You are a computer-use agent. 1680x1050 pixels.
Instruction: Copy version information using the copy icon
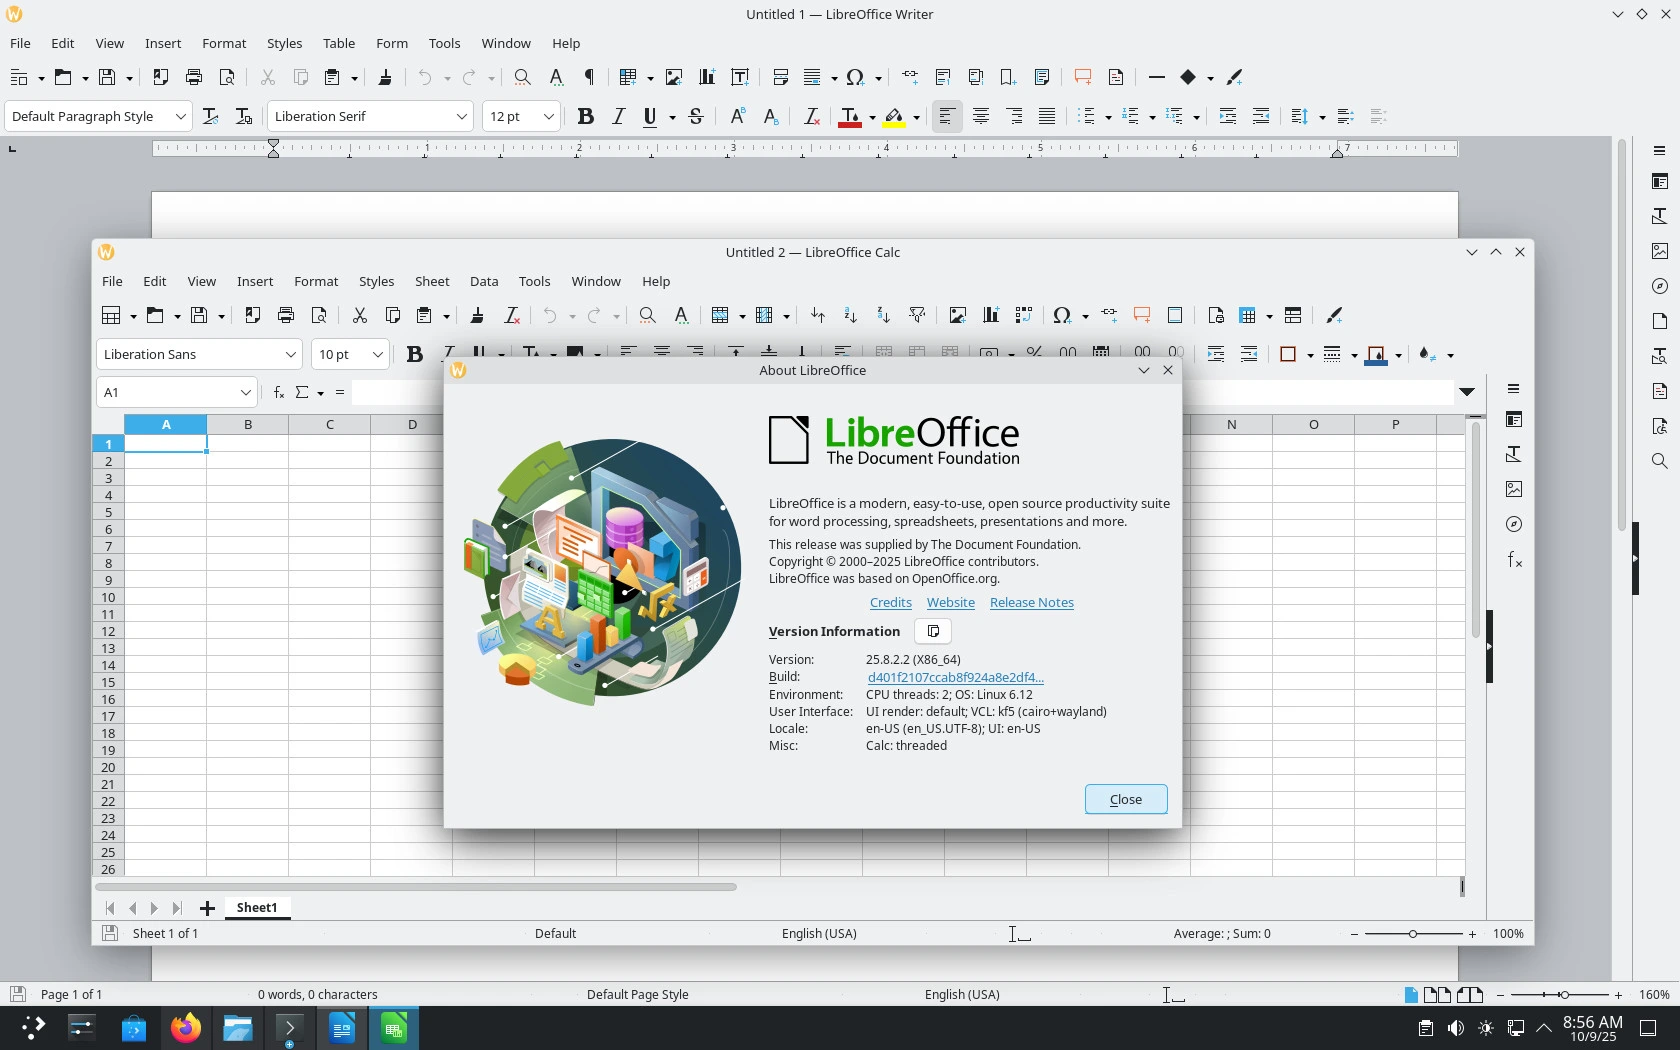[933, 631]
